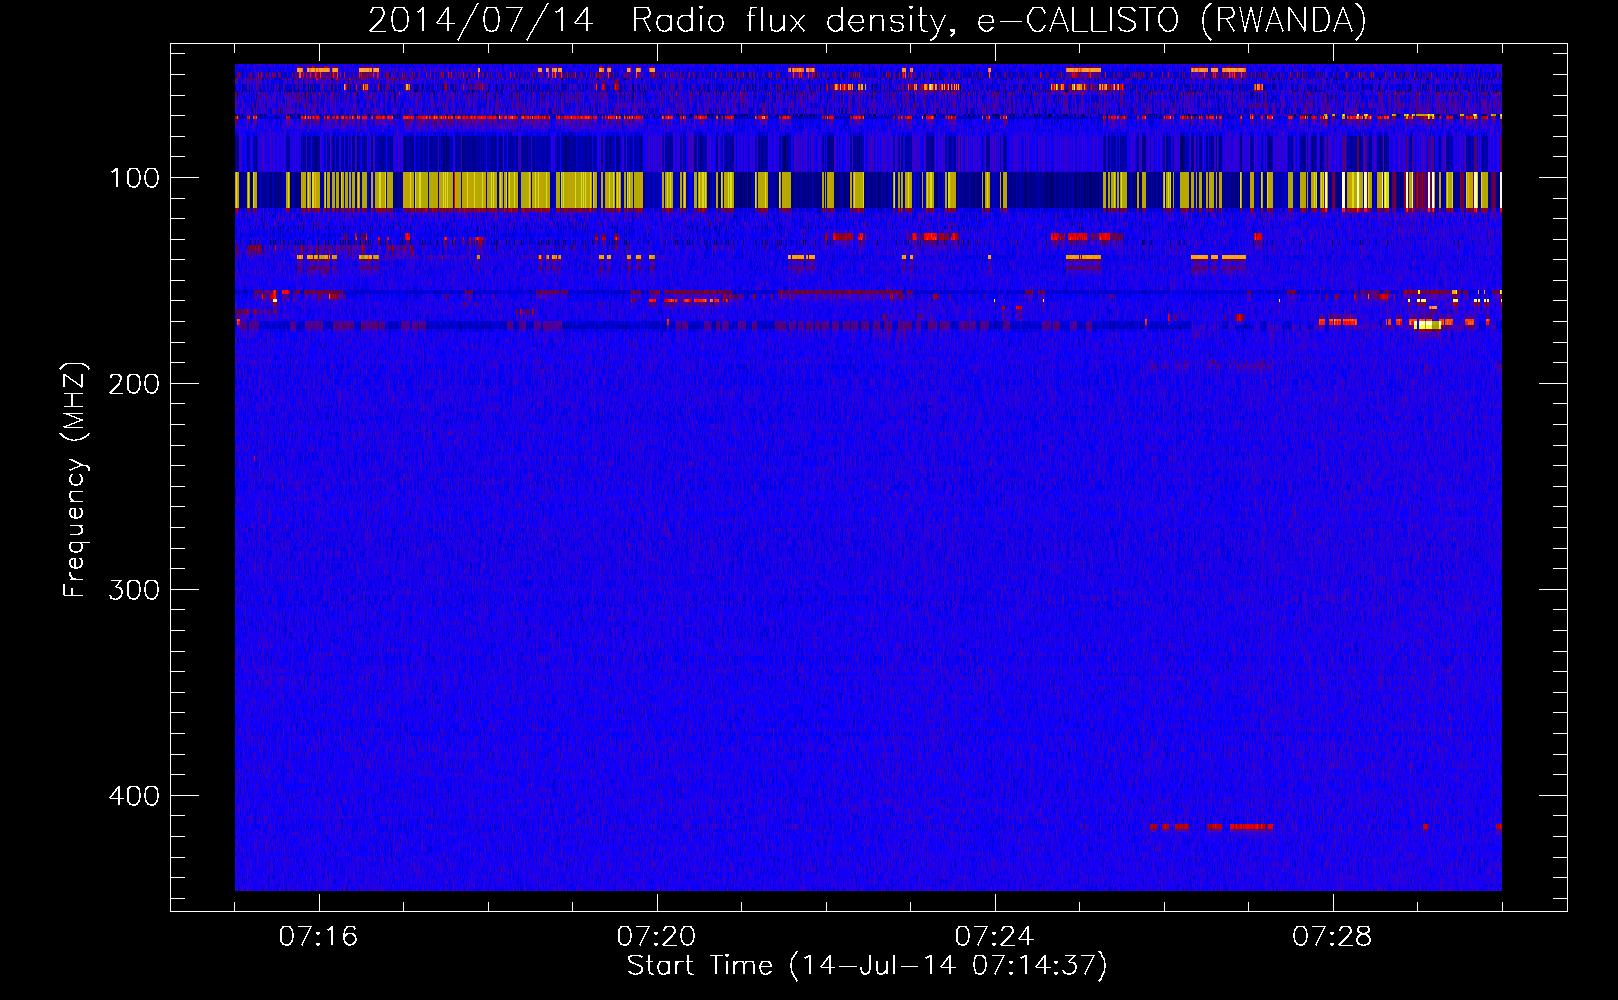
Task: Click the Start Time axis label
Action: 867,966
